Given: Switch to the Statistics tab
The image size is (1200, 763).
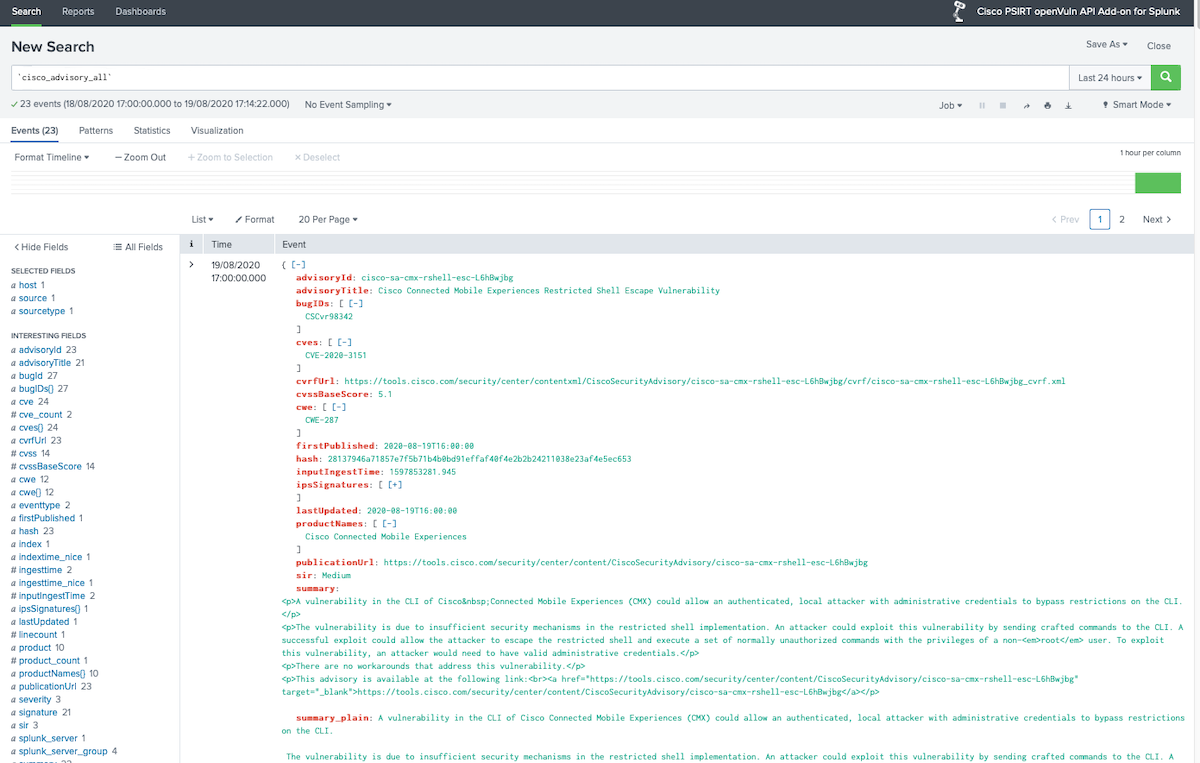Looking at the screenshot, I should point(152,131).
